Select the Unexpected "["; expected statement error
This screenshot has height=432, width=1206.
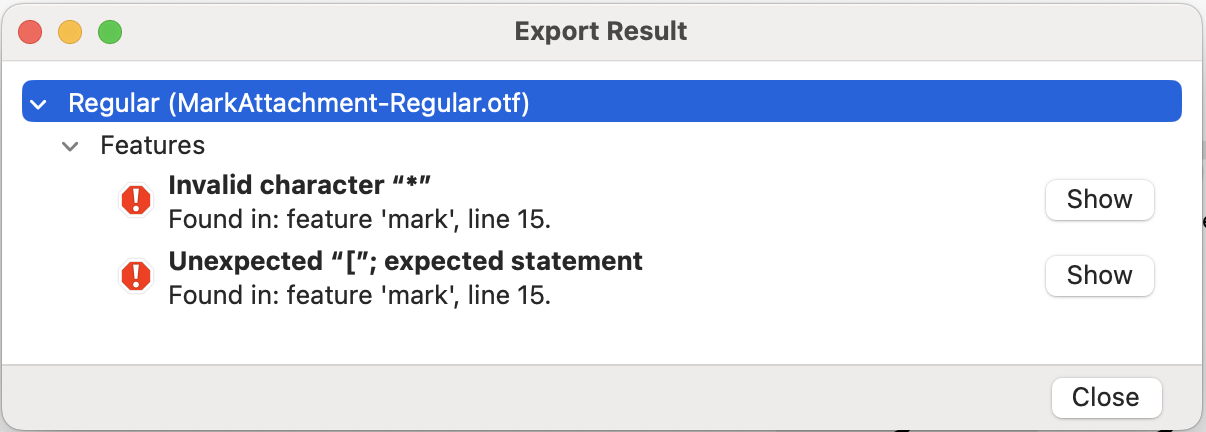point(405,262)
